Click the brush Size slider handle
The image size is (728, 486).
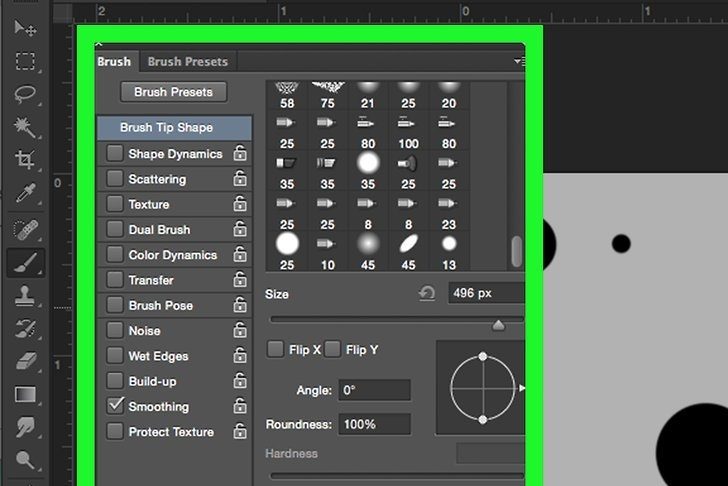point(498,325)
